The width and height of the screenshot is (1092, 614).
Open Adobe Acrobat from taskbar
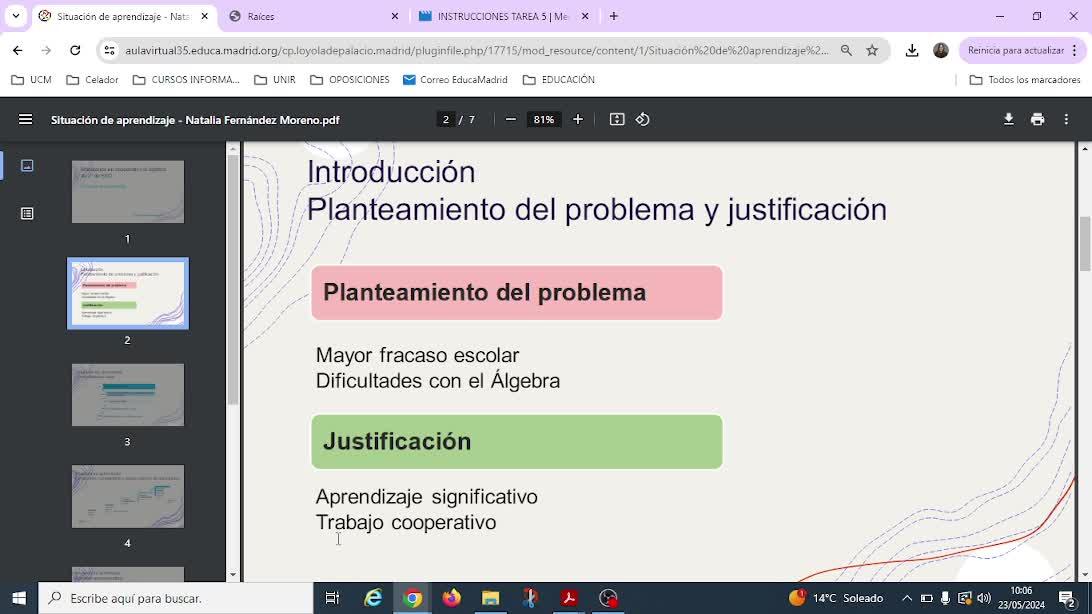click(569, 598)
